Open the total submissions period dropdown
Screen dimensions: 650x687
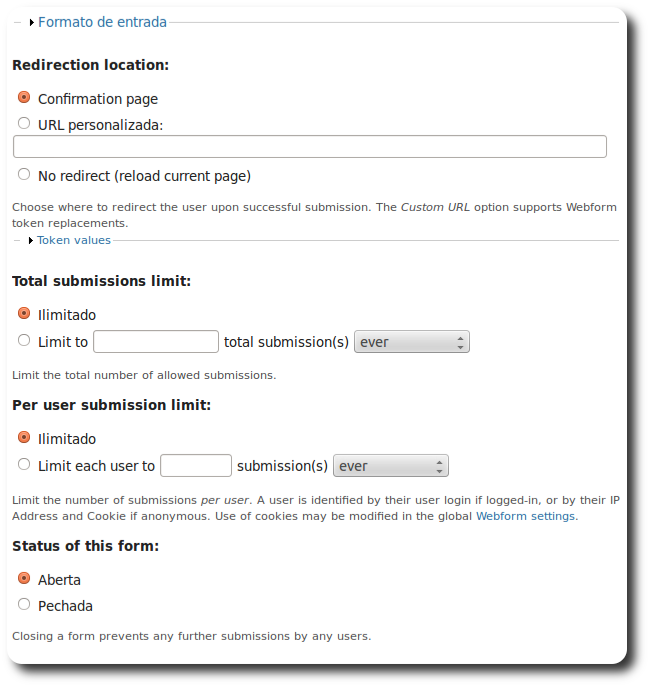412,342
